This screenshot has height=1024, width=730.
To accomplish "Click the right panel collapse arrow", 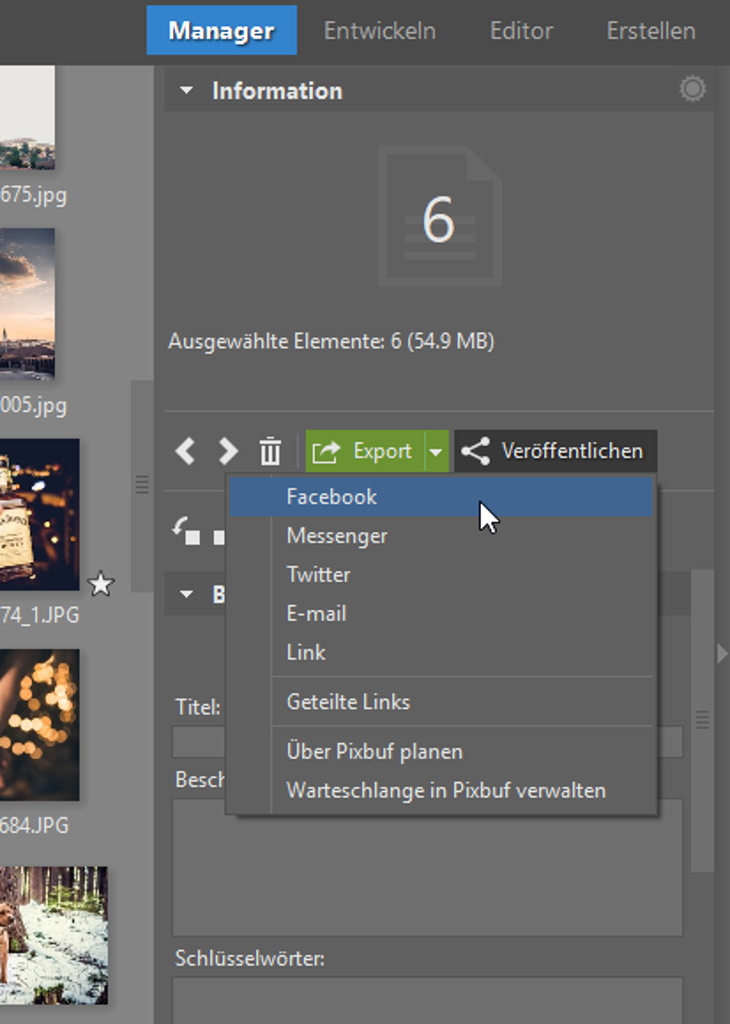I will (722, 653).
